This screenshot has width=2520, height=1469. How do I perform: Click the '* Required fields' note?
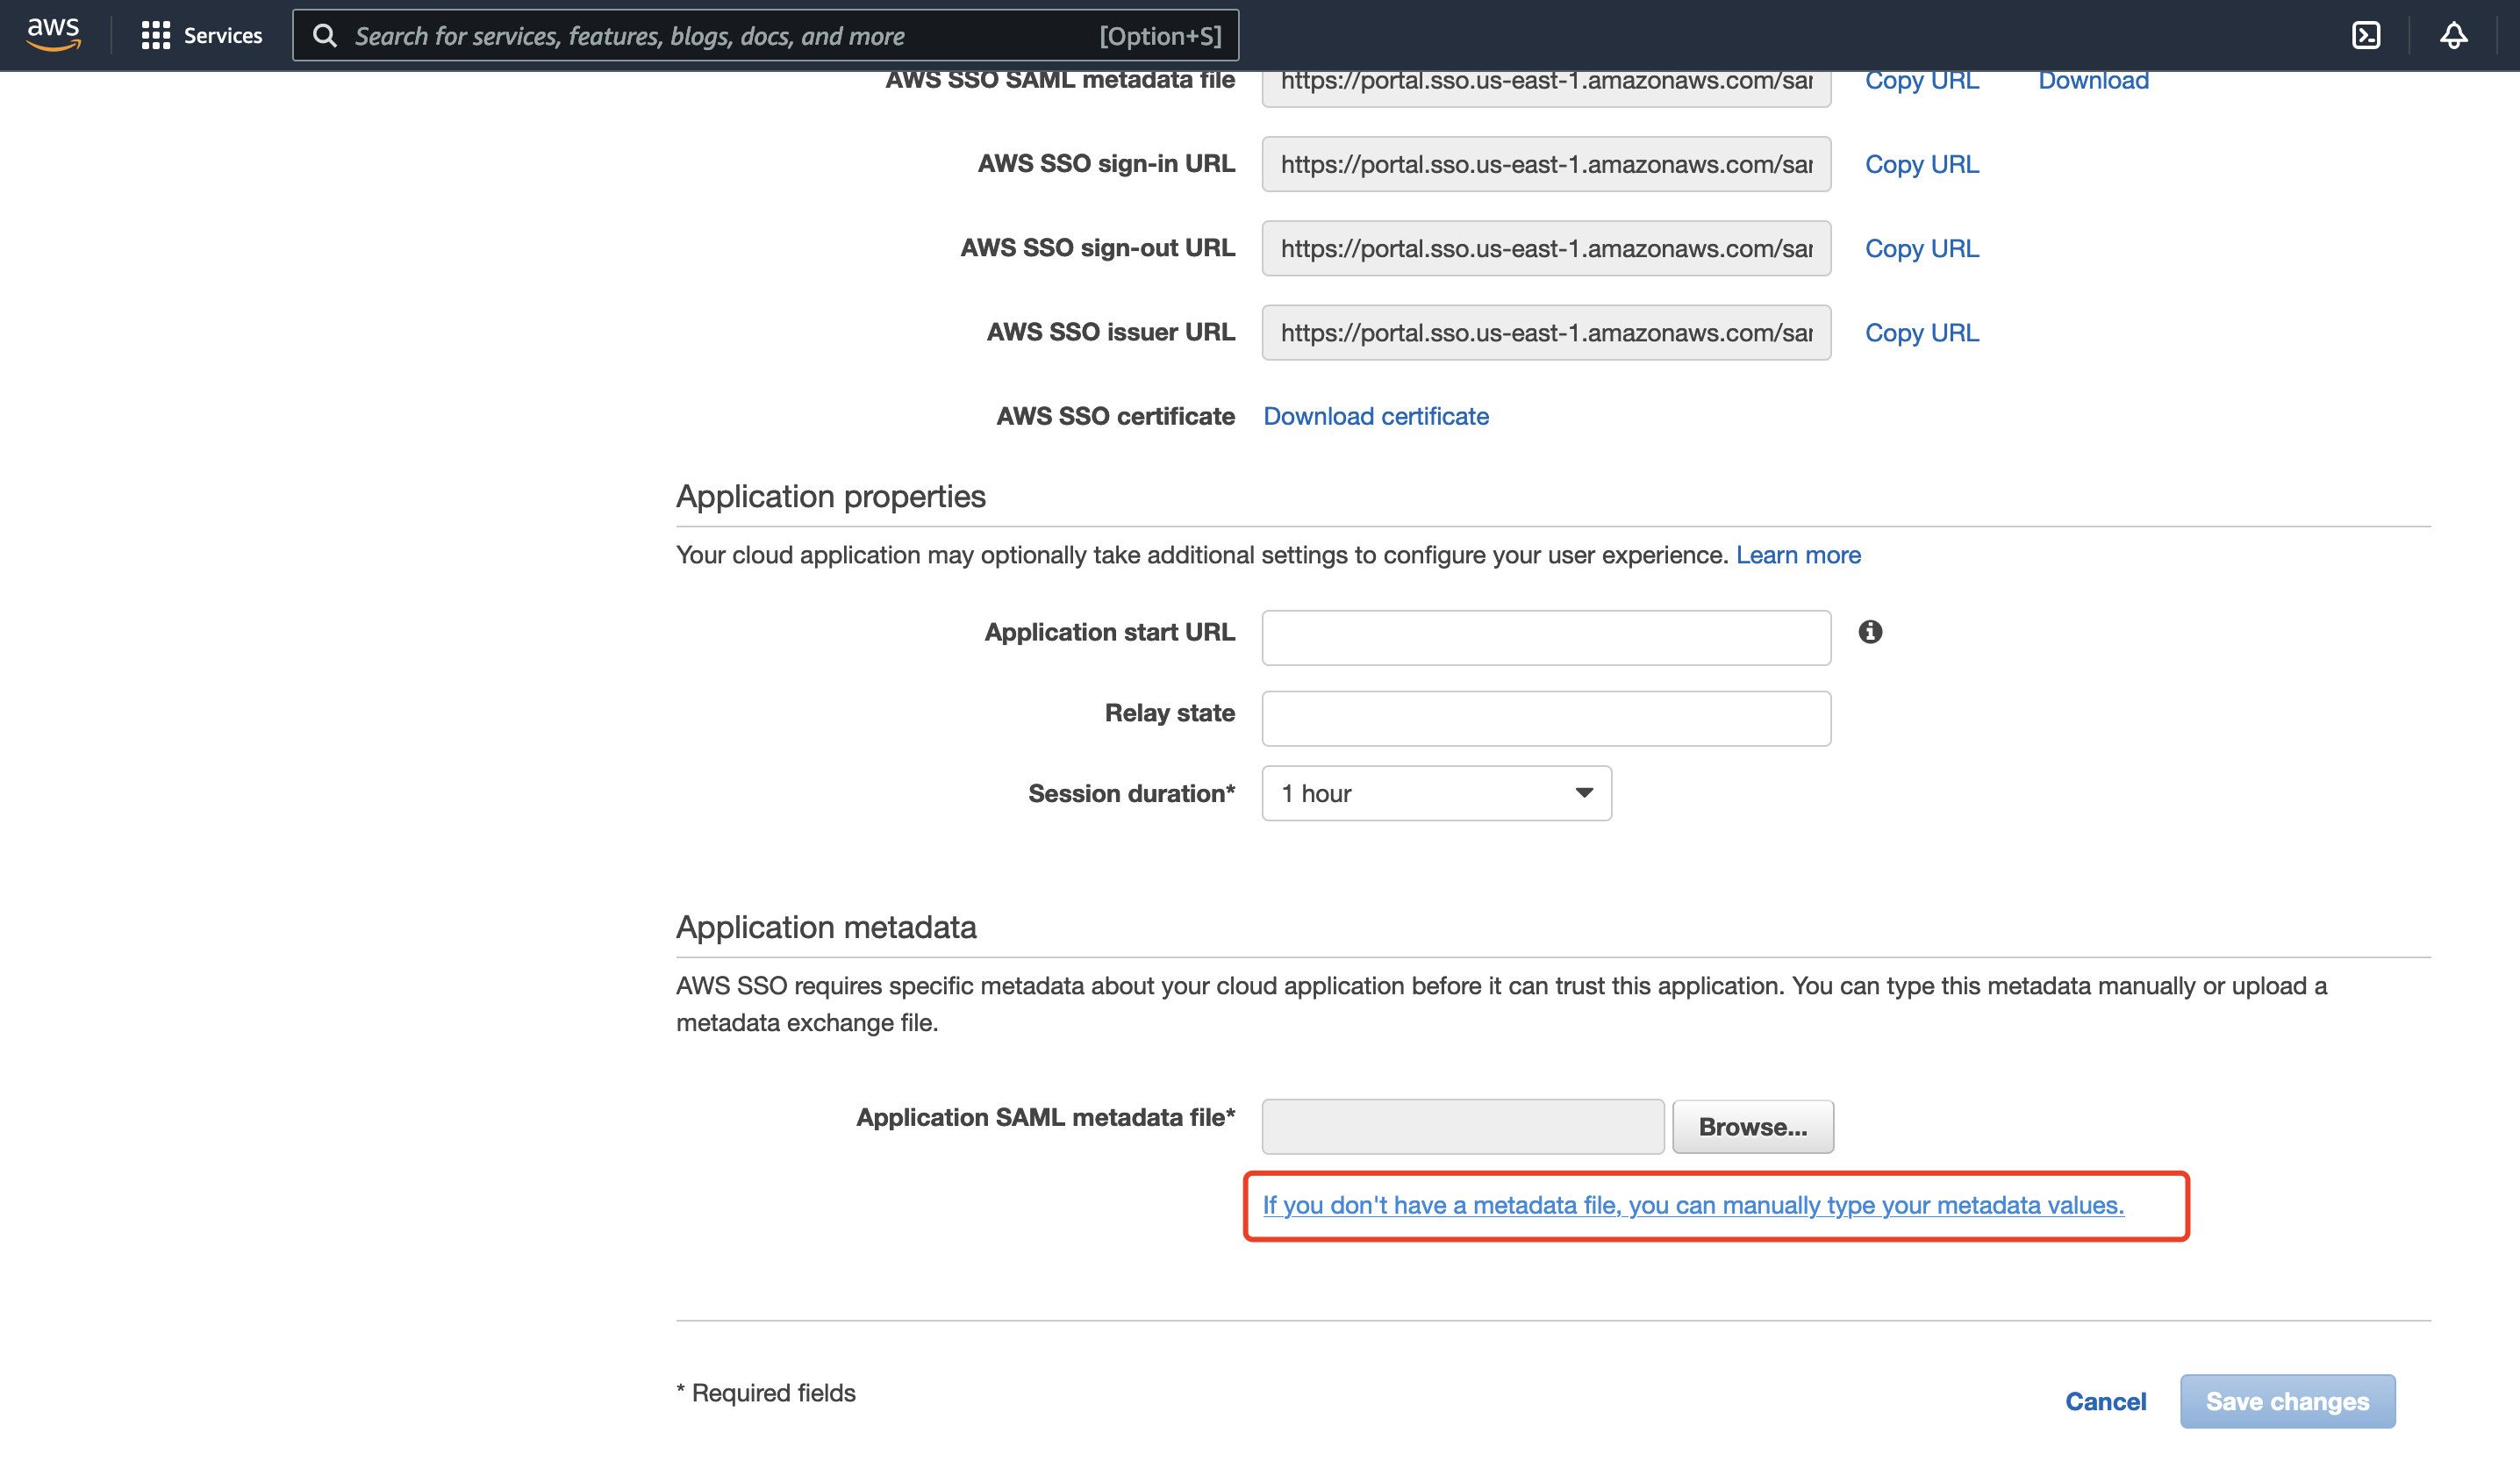click(x=766, y=1393)
